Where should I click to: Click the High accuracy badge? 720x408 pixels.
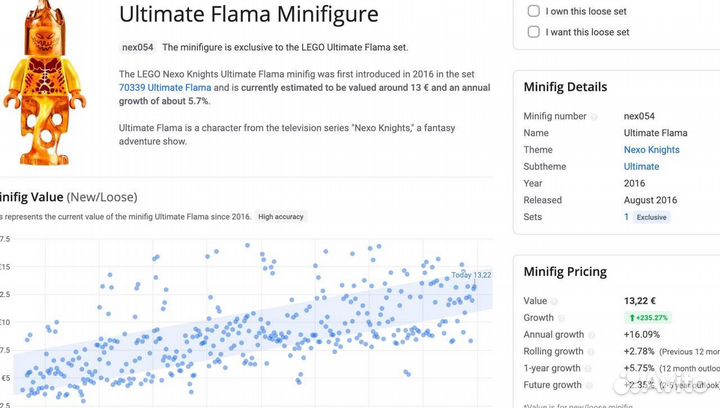tap(280, 217)
